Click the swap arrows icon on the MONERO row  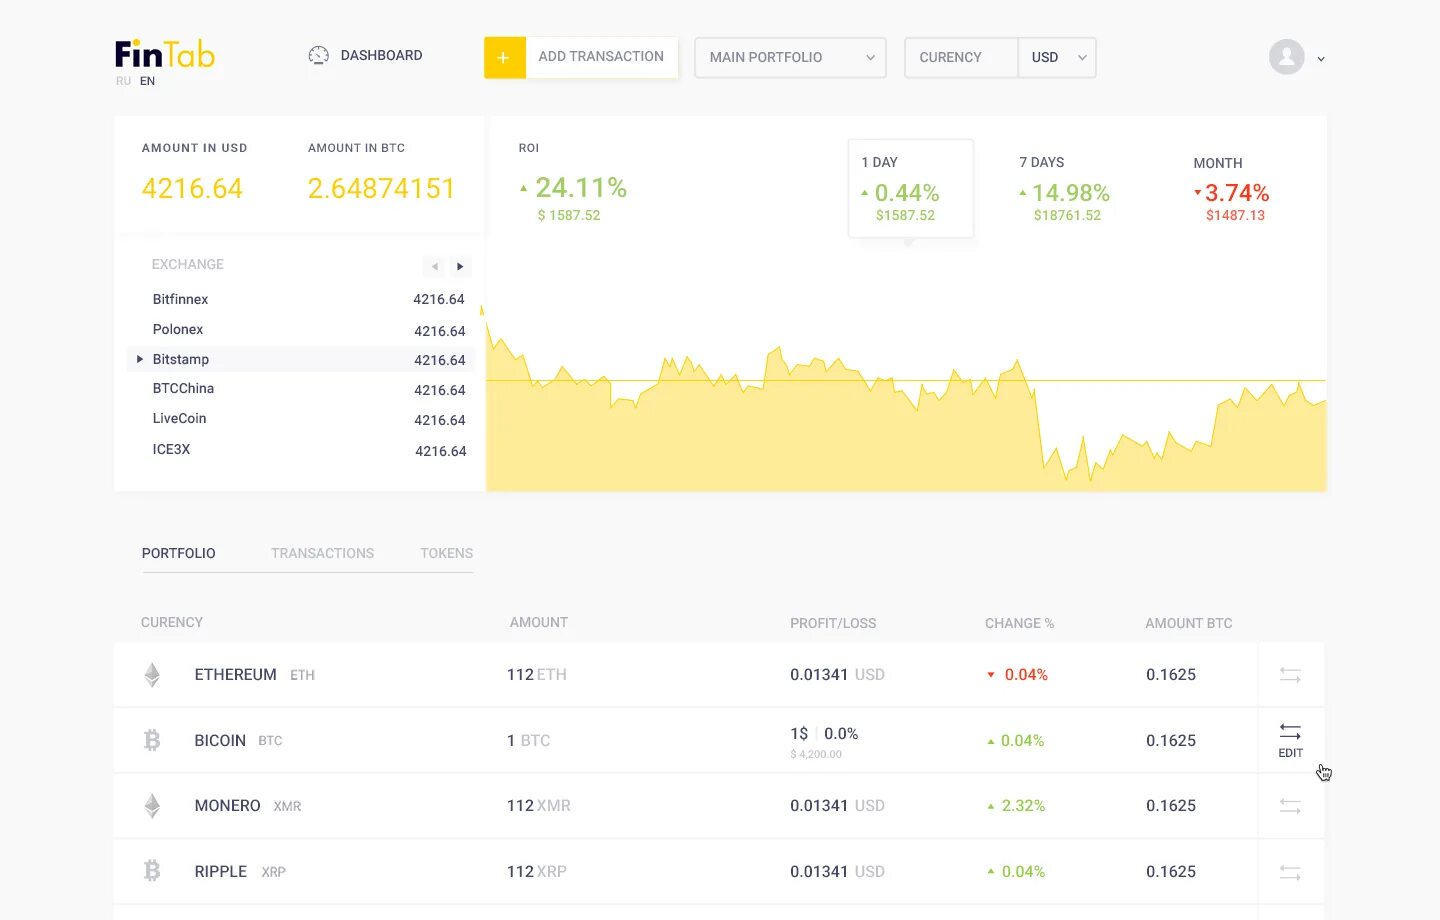tap(1289, 805)
